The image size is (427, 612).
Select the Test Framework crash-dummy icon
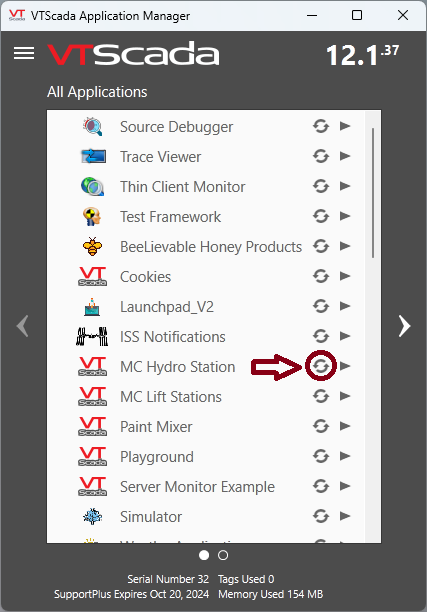92,216
